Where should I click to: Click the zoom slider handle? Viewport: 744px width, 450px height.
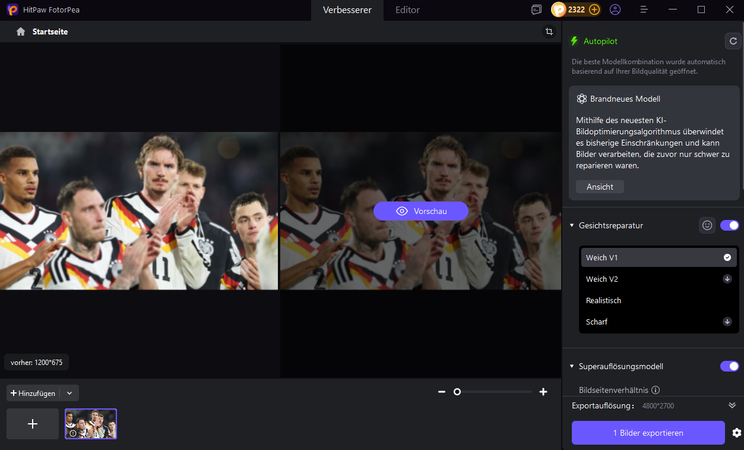pos(457,392)
